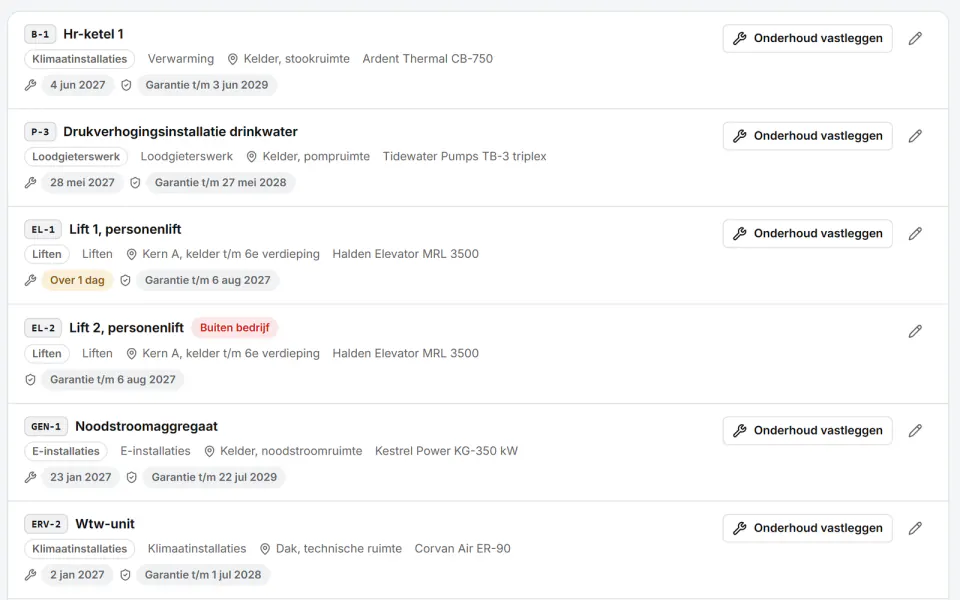Viewport: 960px width, 600px height.
Task: Click pencil icon for Drukverhogingsinstallatie drinkwater
Action: (915, 136)
